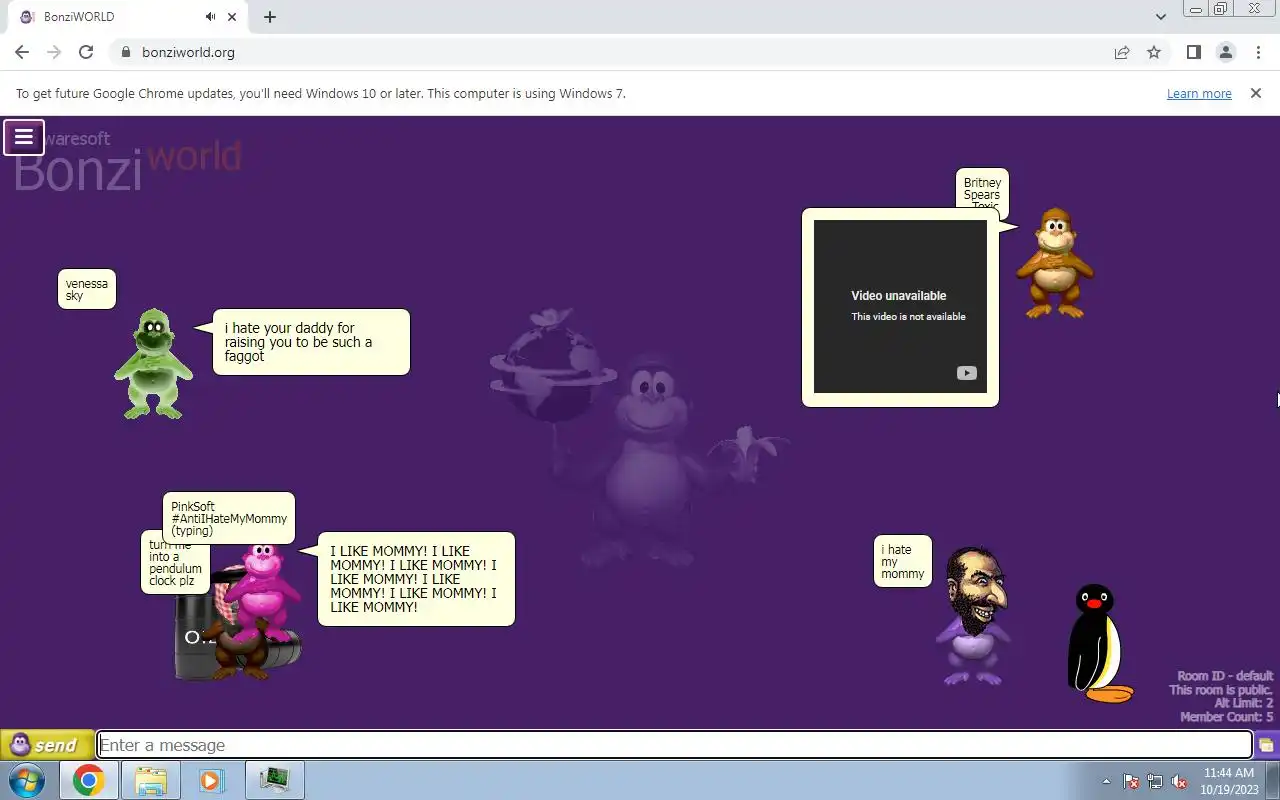
Task: Click the YouTube logo on the unavailable video
Action: (966, 373)
